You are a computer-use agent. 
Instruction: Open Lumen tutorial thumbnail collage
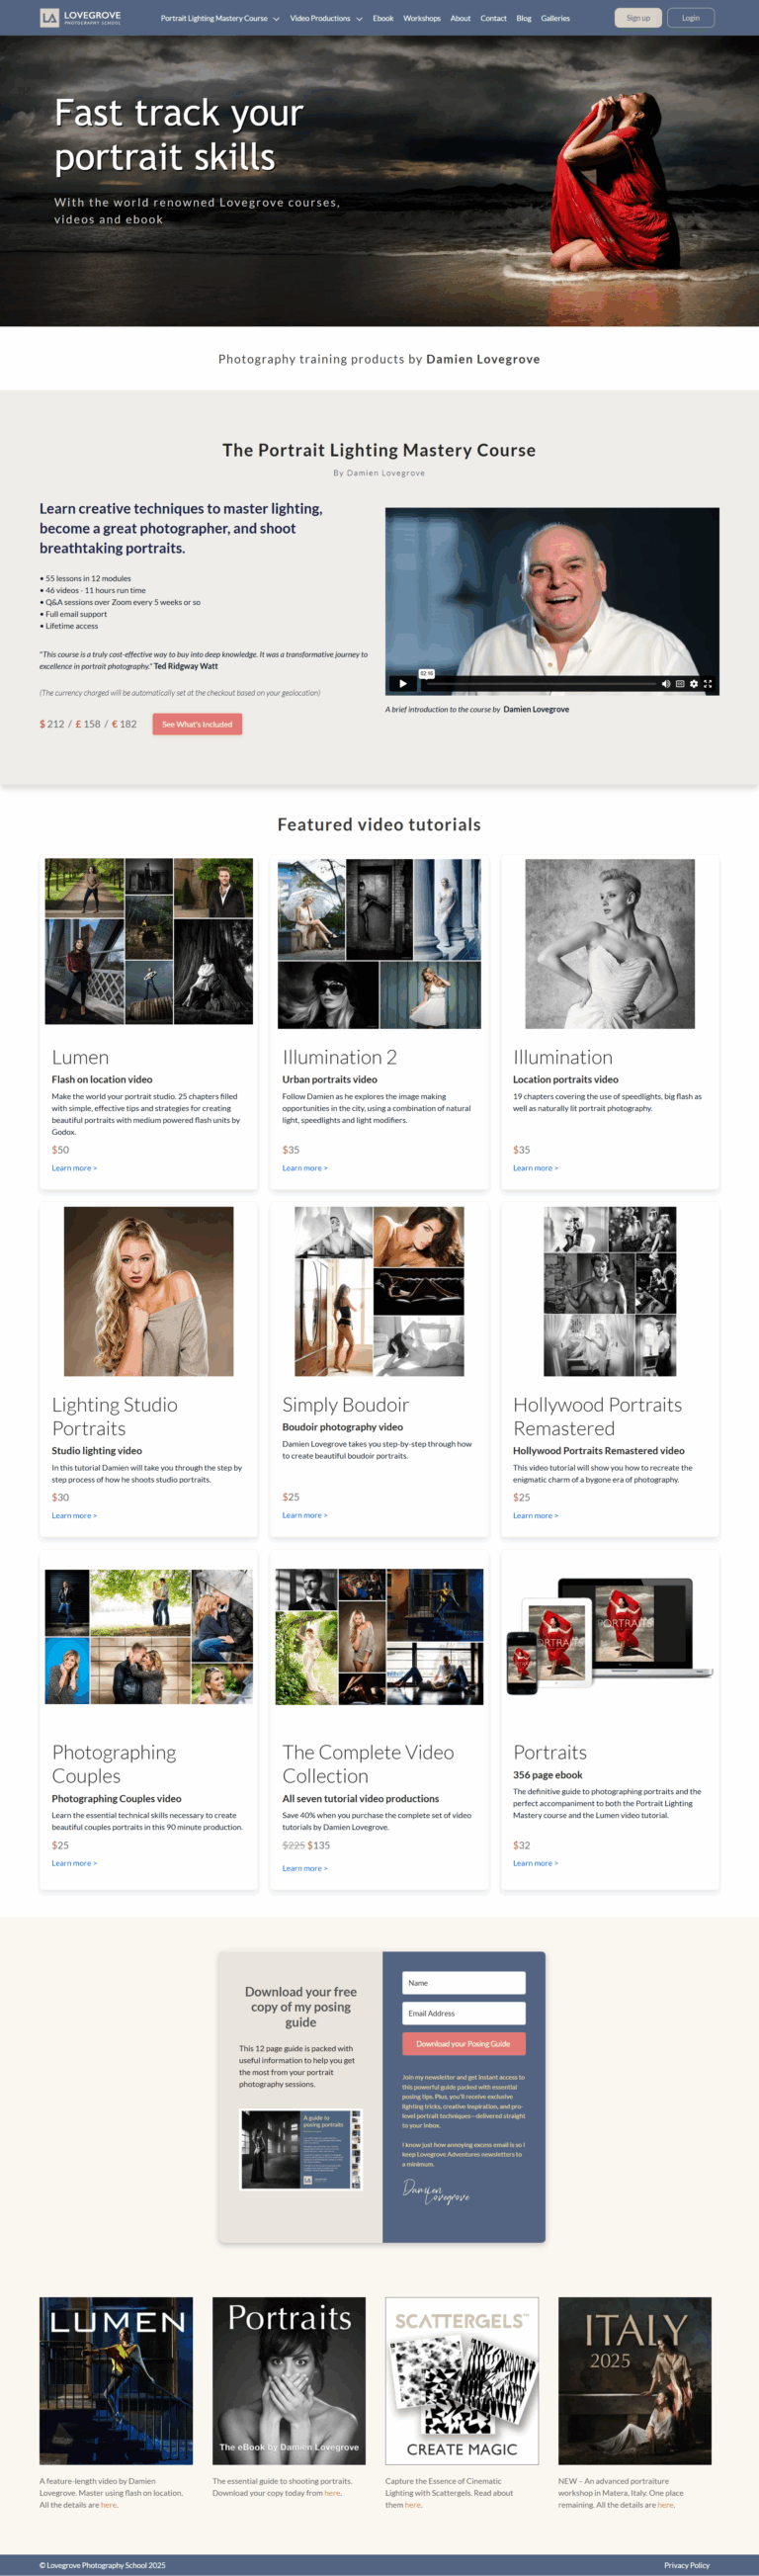(x=149, y=942)
